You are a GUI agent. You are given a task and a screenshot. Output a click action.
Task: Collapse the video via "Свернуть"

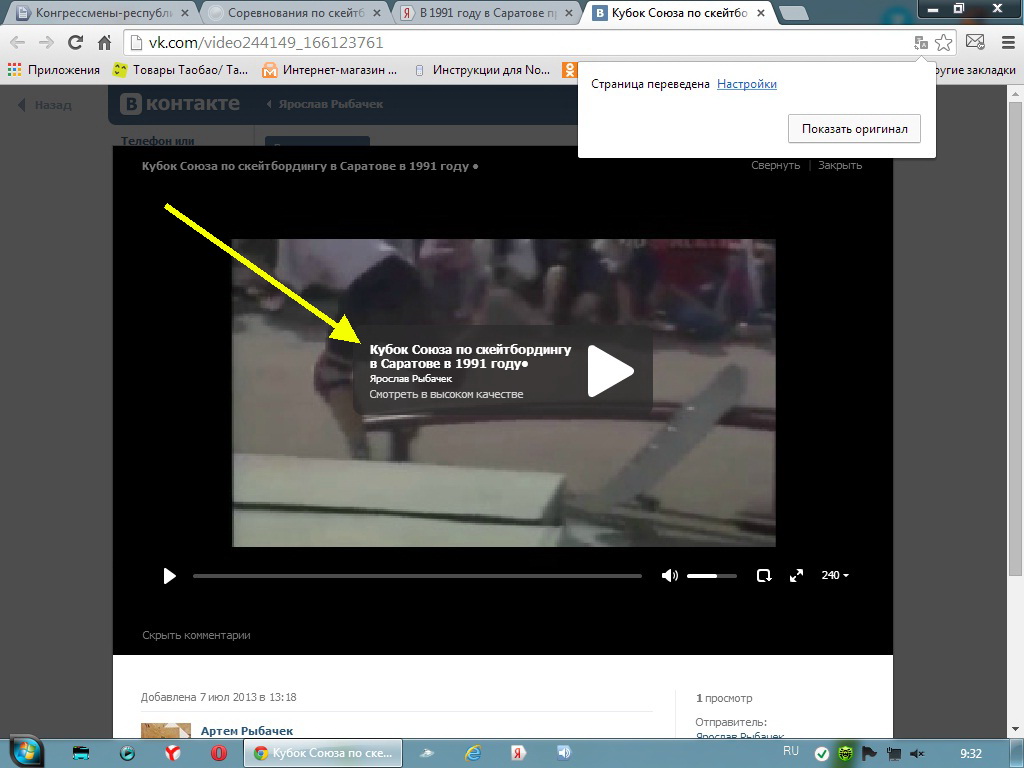(775, 166)
